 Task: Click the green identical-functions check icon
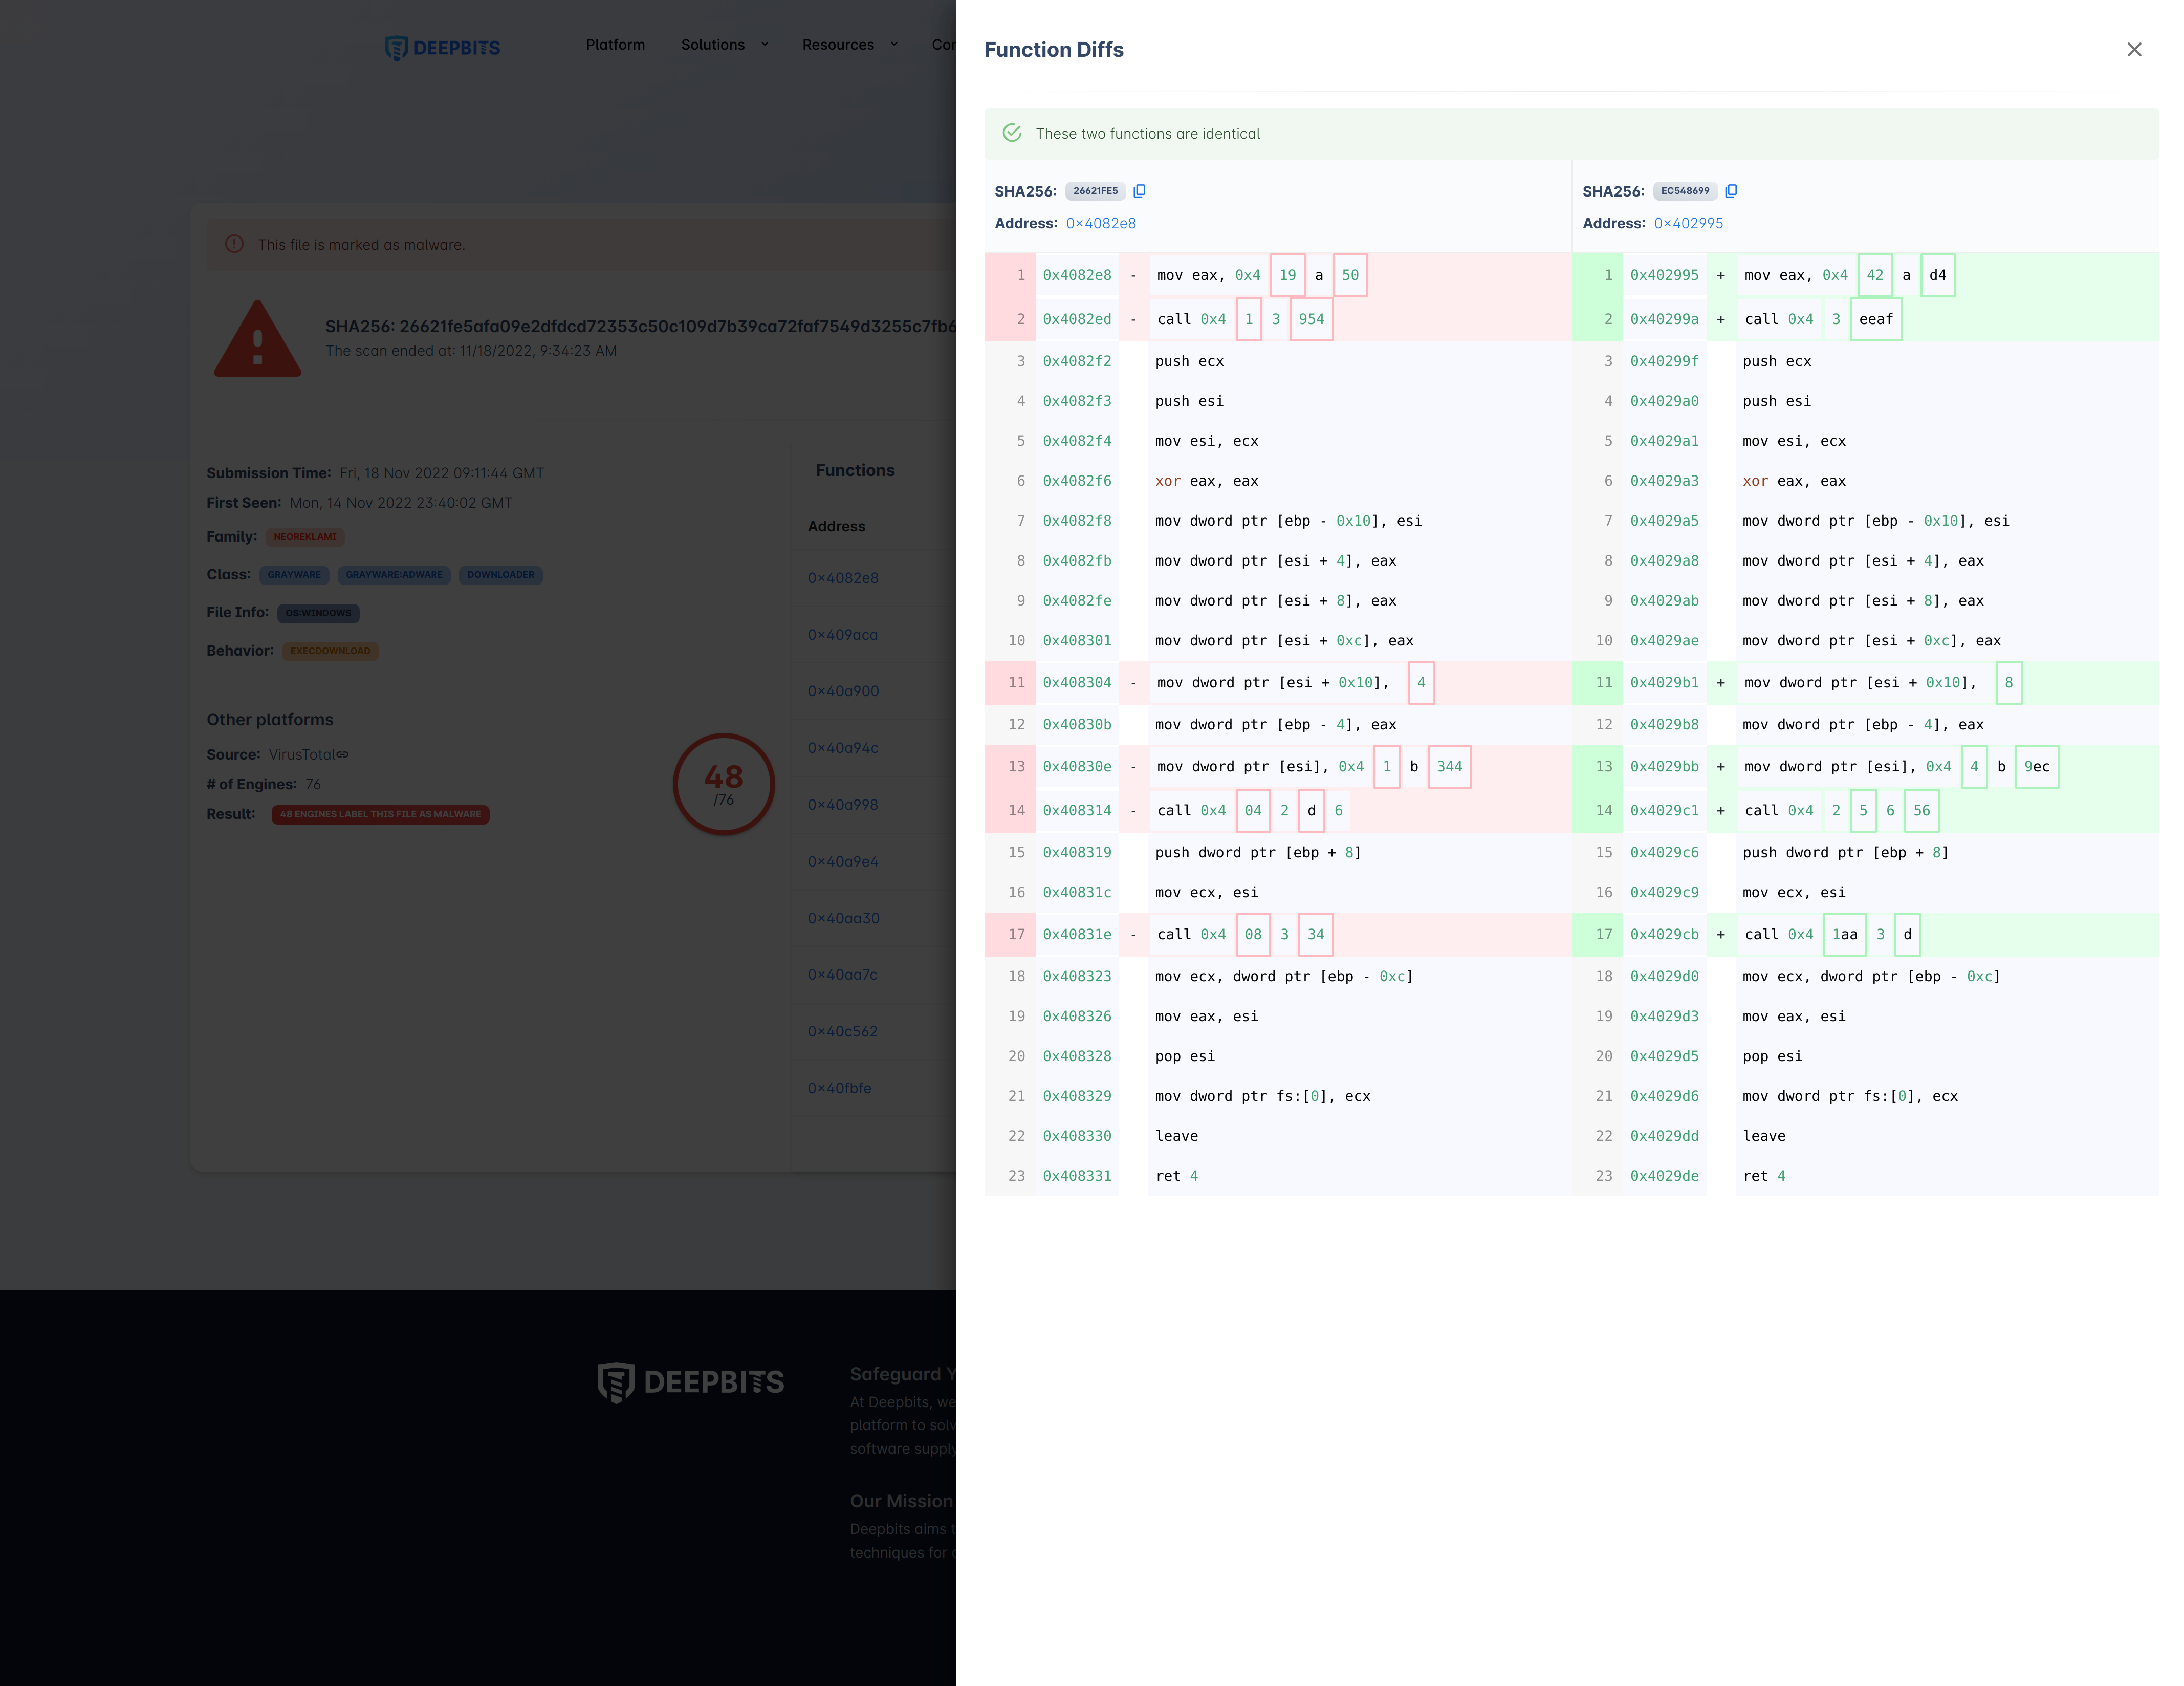coord(1012,133)
